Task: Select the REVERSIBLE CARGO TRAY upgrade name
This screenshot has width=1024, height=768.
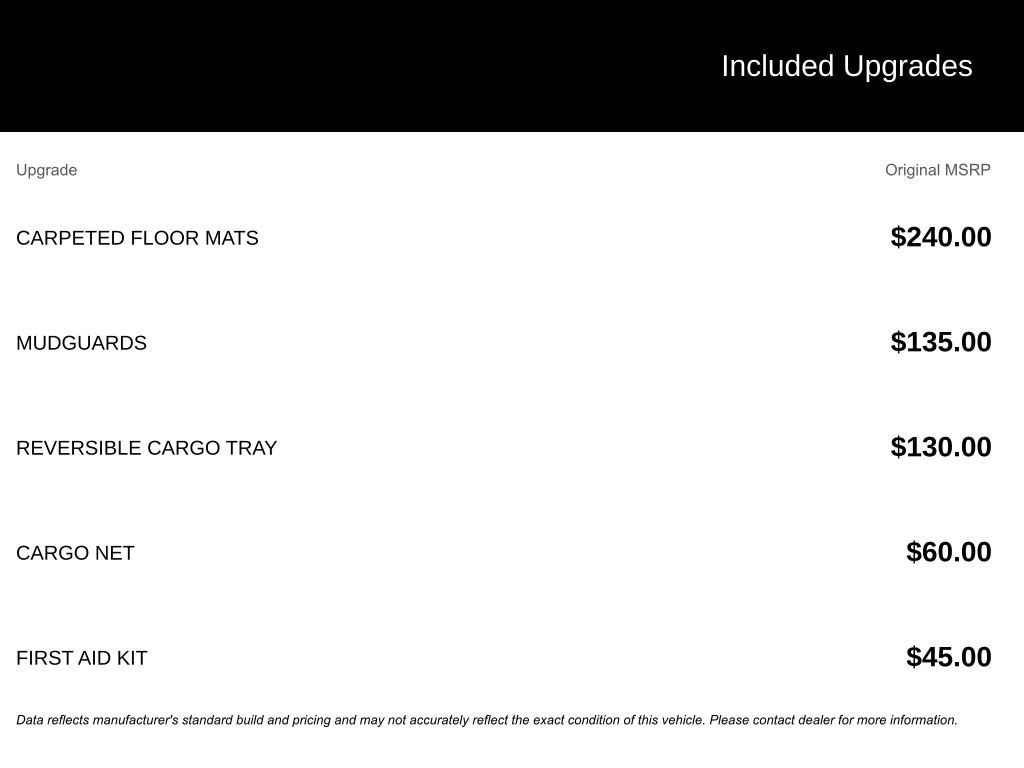Action: [x=146, y=448]
